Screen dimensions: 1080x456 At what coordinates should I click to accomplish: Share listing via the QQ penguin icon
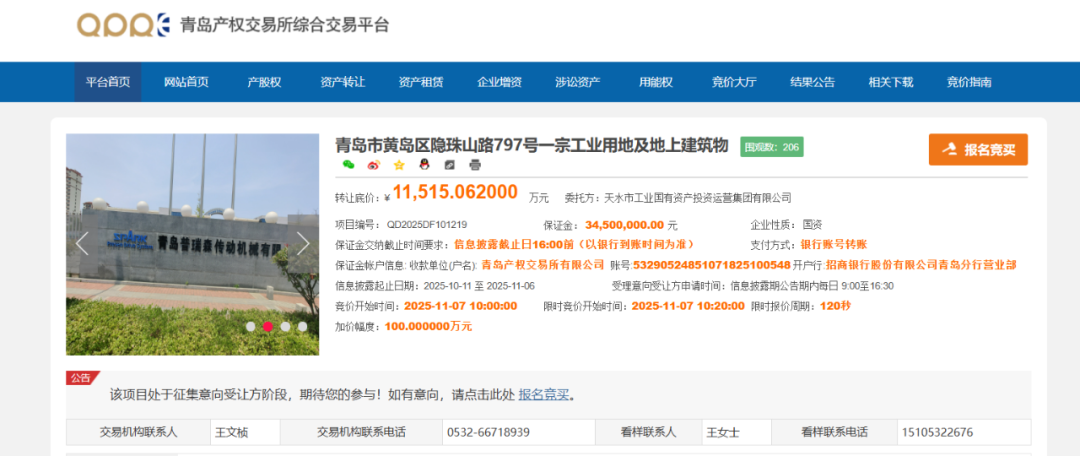pos(424,165)
